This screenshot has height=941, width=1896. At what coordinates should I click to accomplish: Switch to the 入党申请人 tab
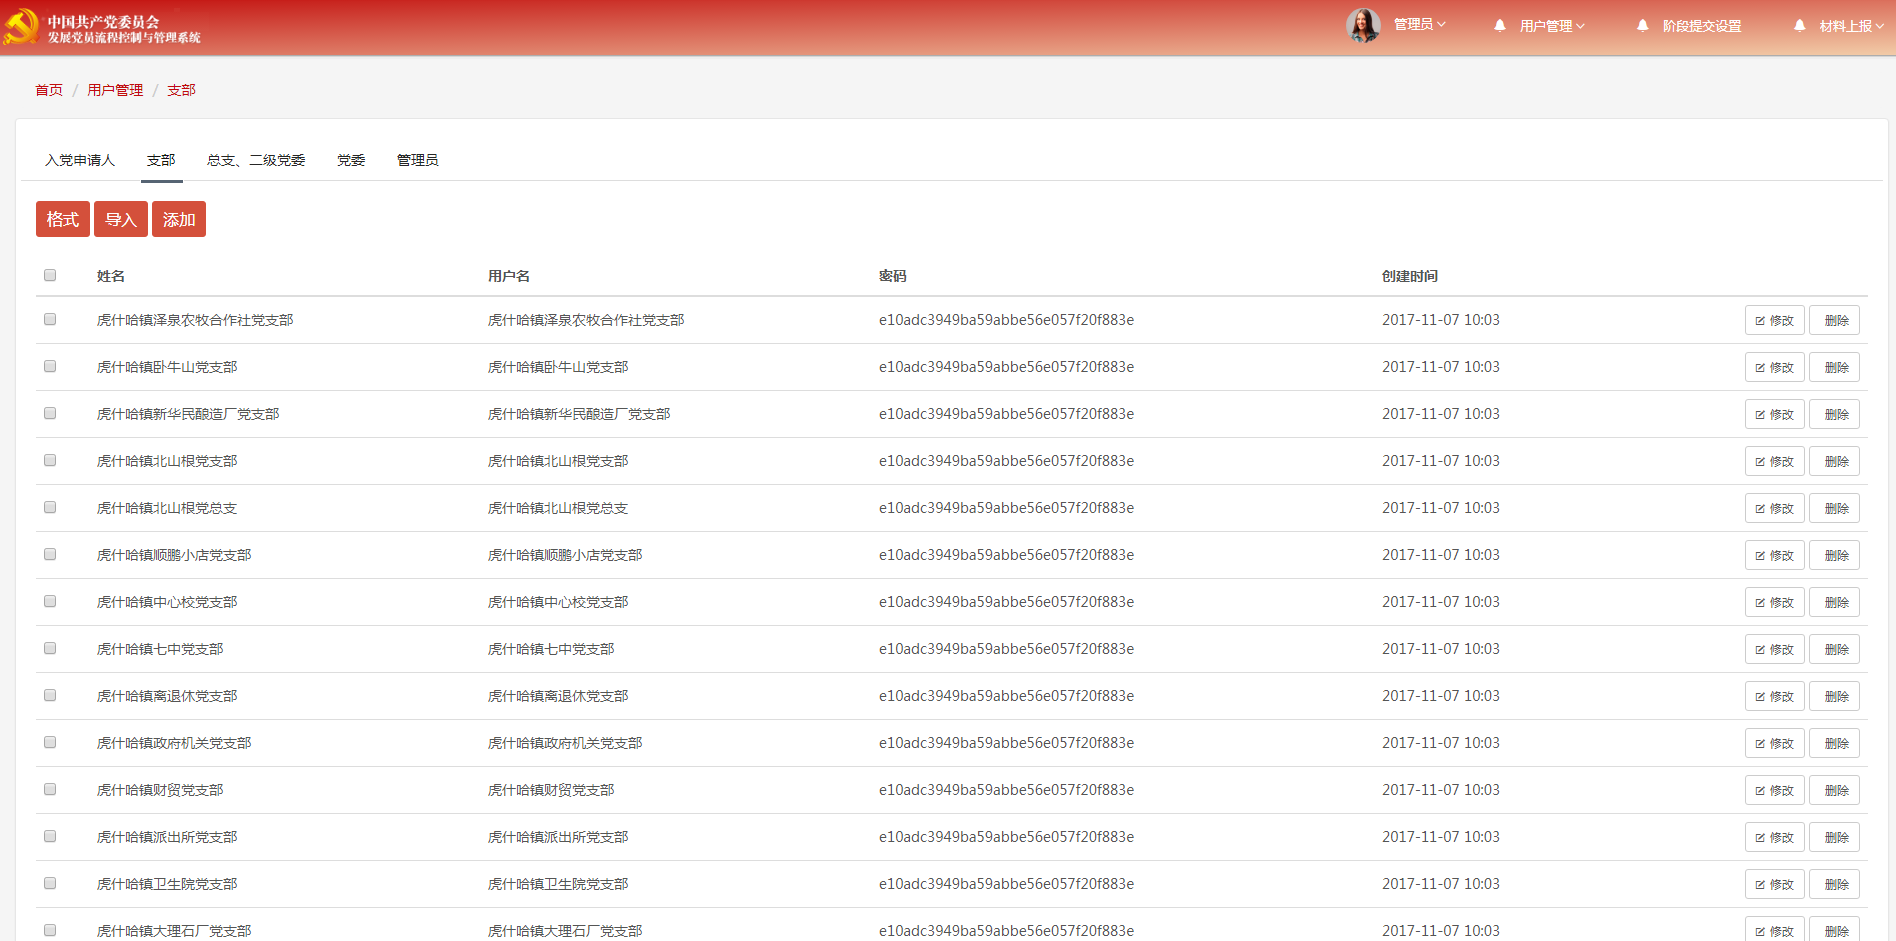click(80, 160)
